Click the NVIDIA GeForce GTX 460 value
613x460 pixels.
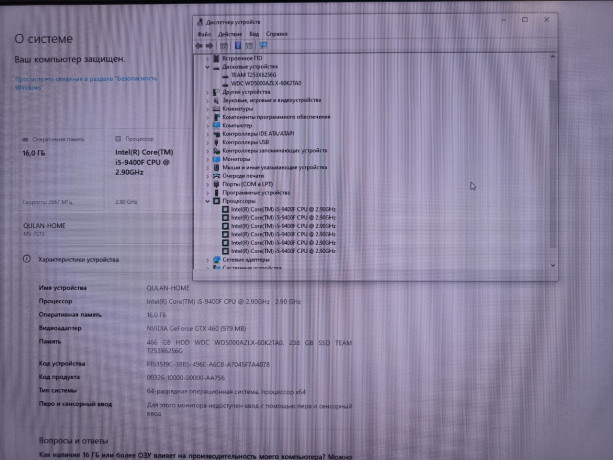[x=196, y=328]
